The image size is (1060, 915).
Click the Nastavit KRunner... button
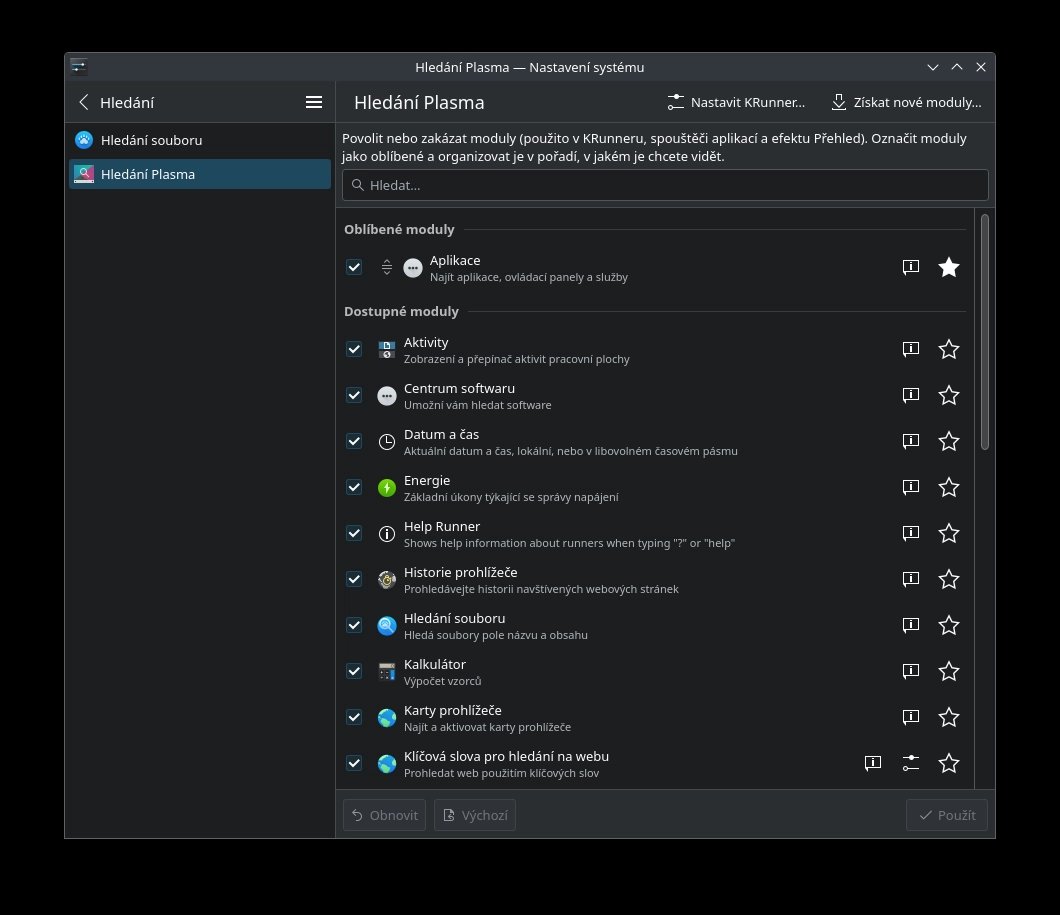coord(736,102)
